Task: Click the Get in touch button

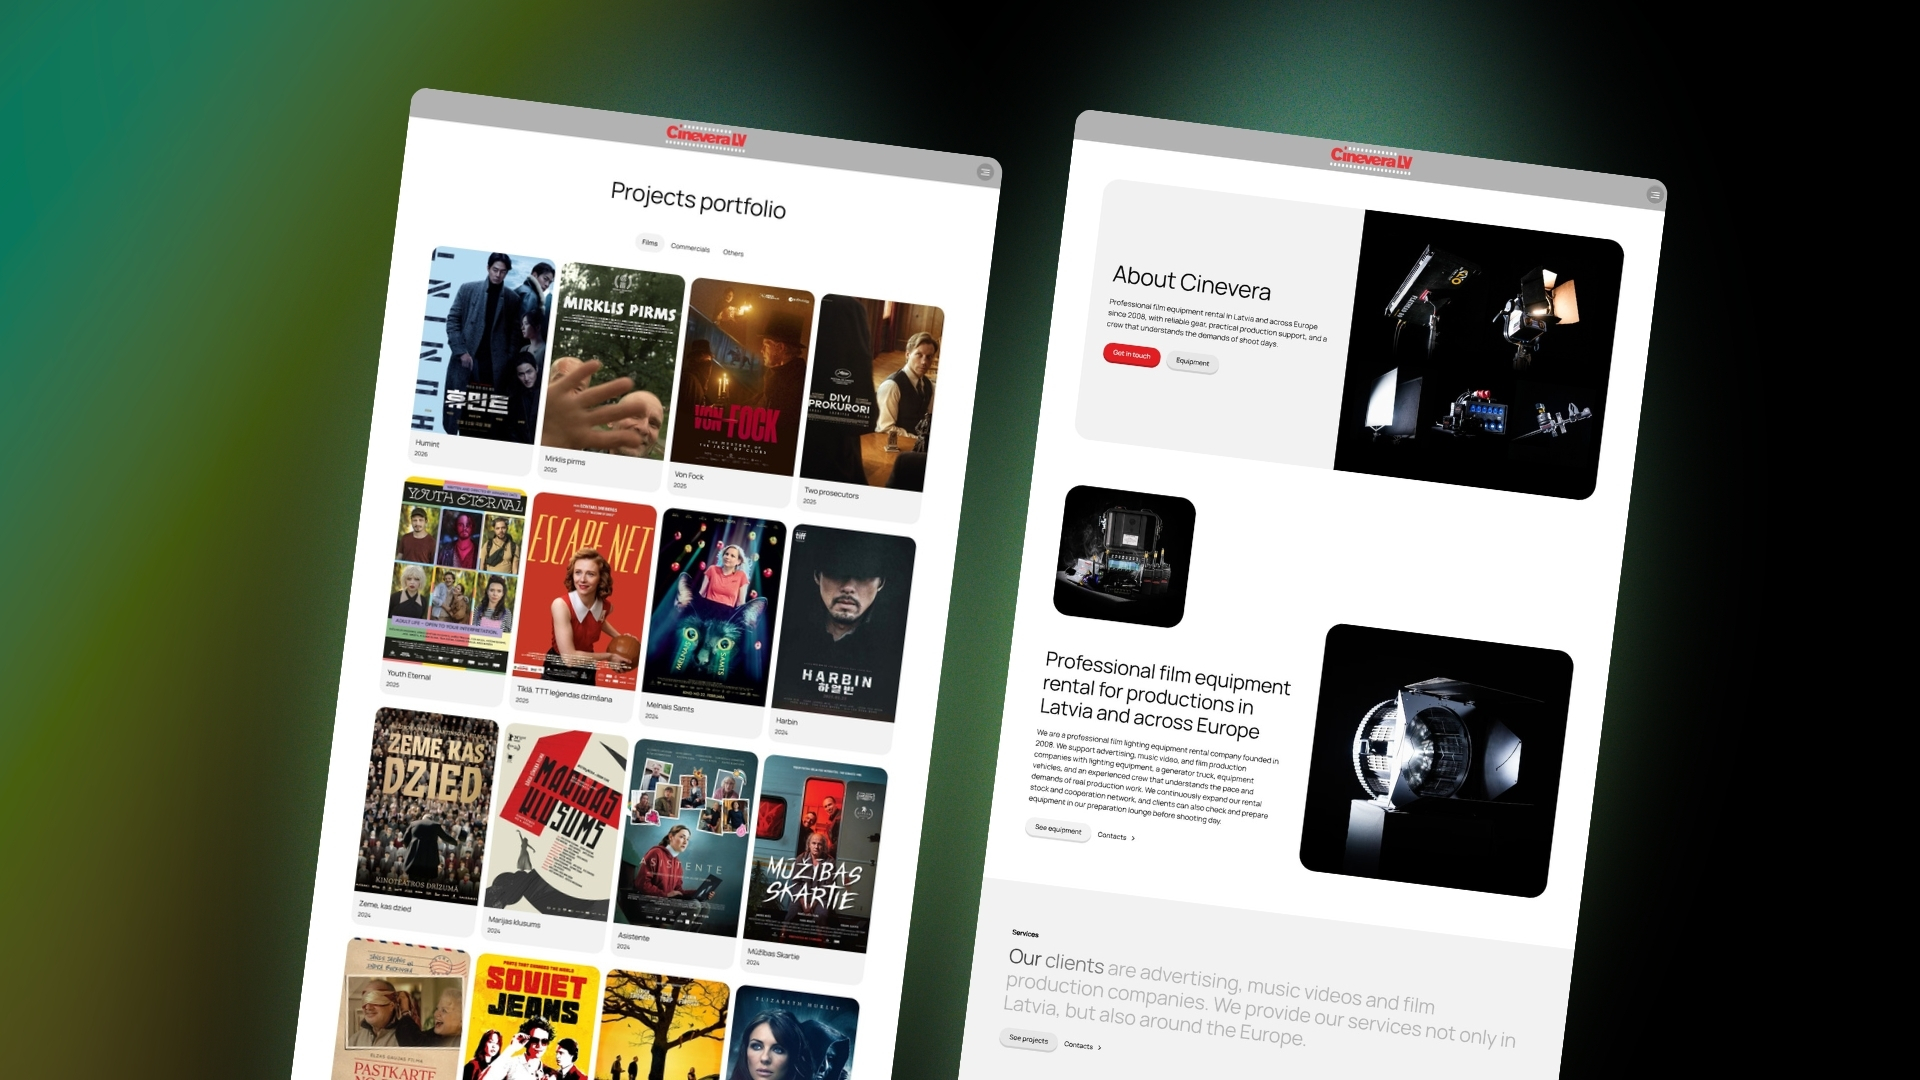Action: (x=1132, y=354)
